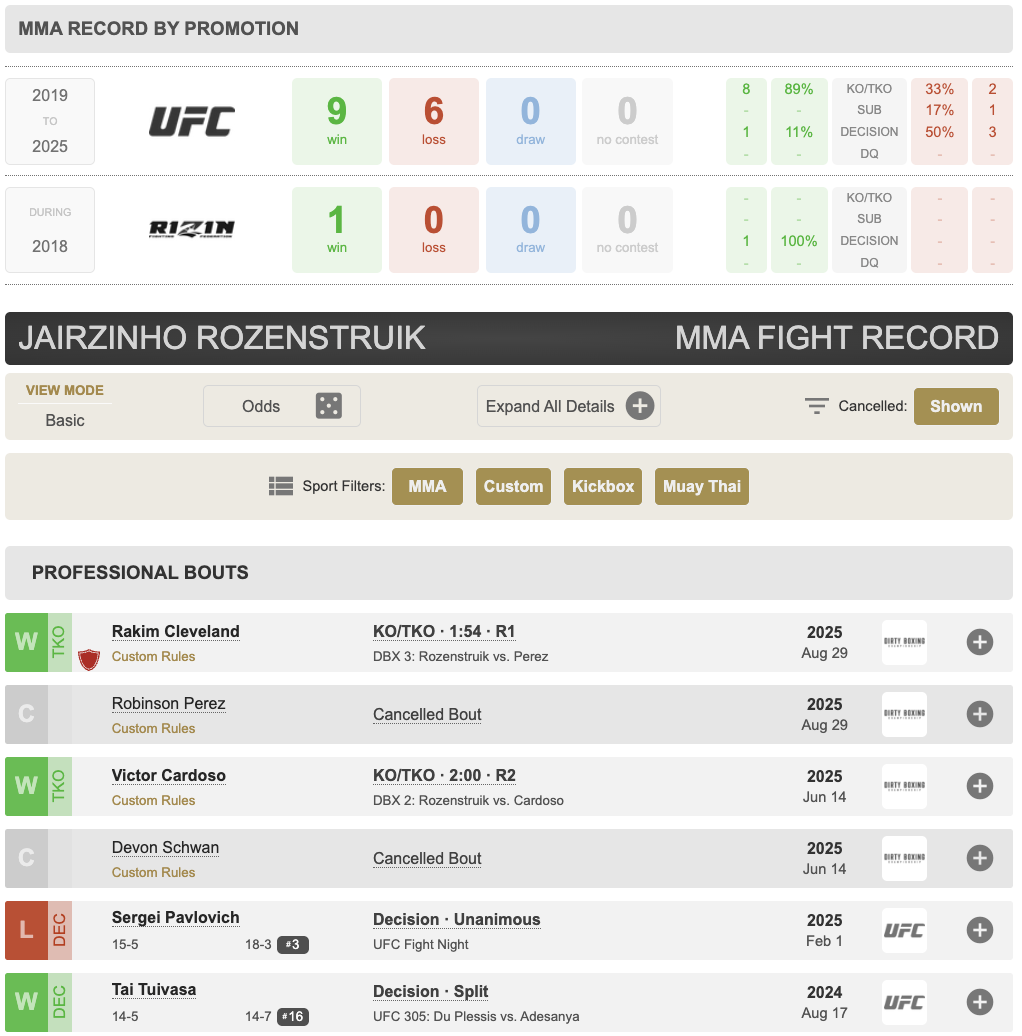This screenshot has height=1036, width=1022.
Task: Expand the Tai Tuivasa fight details
Action: (x=979, y=1002)
